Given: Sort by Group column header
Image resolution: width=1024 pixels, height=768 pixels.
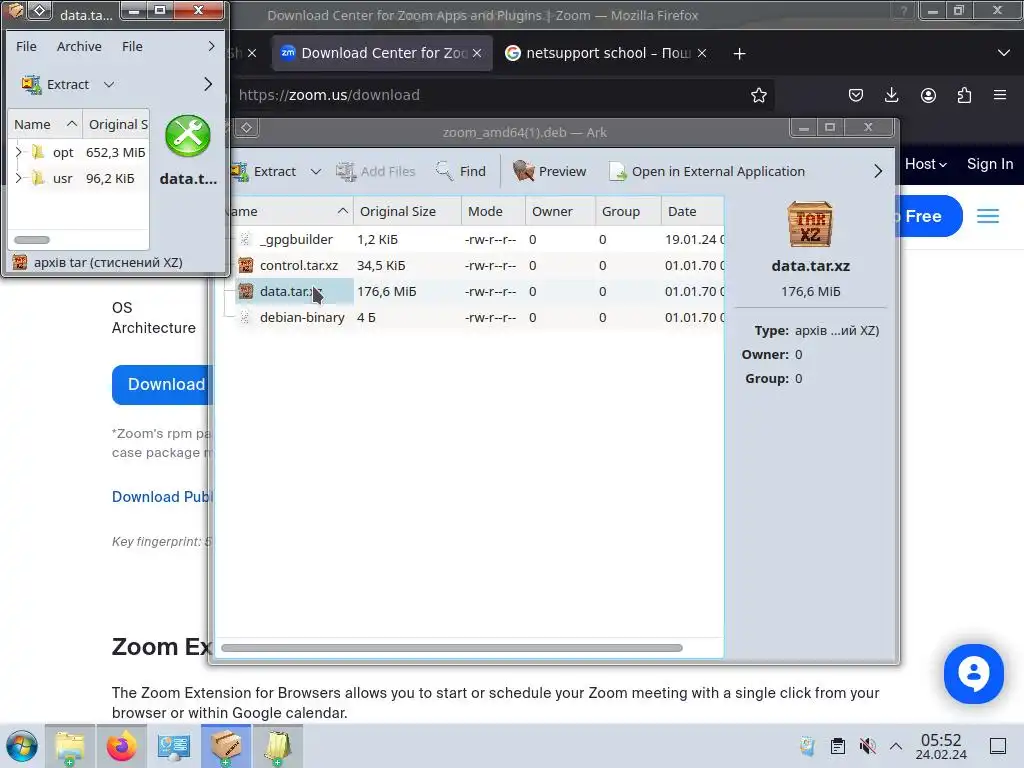Looking at the screenshot, I should (x=628, y=212).
